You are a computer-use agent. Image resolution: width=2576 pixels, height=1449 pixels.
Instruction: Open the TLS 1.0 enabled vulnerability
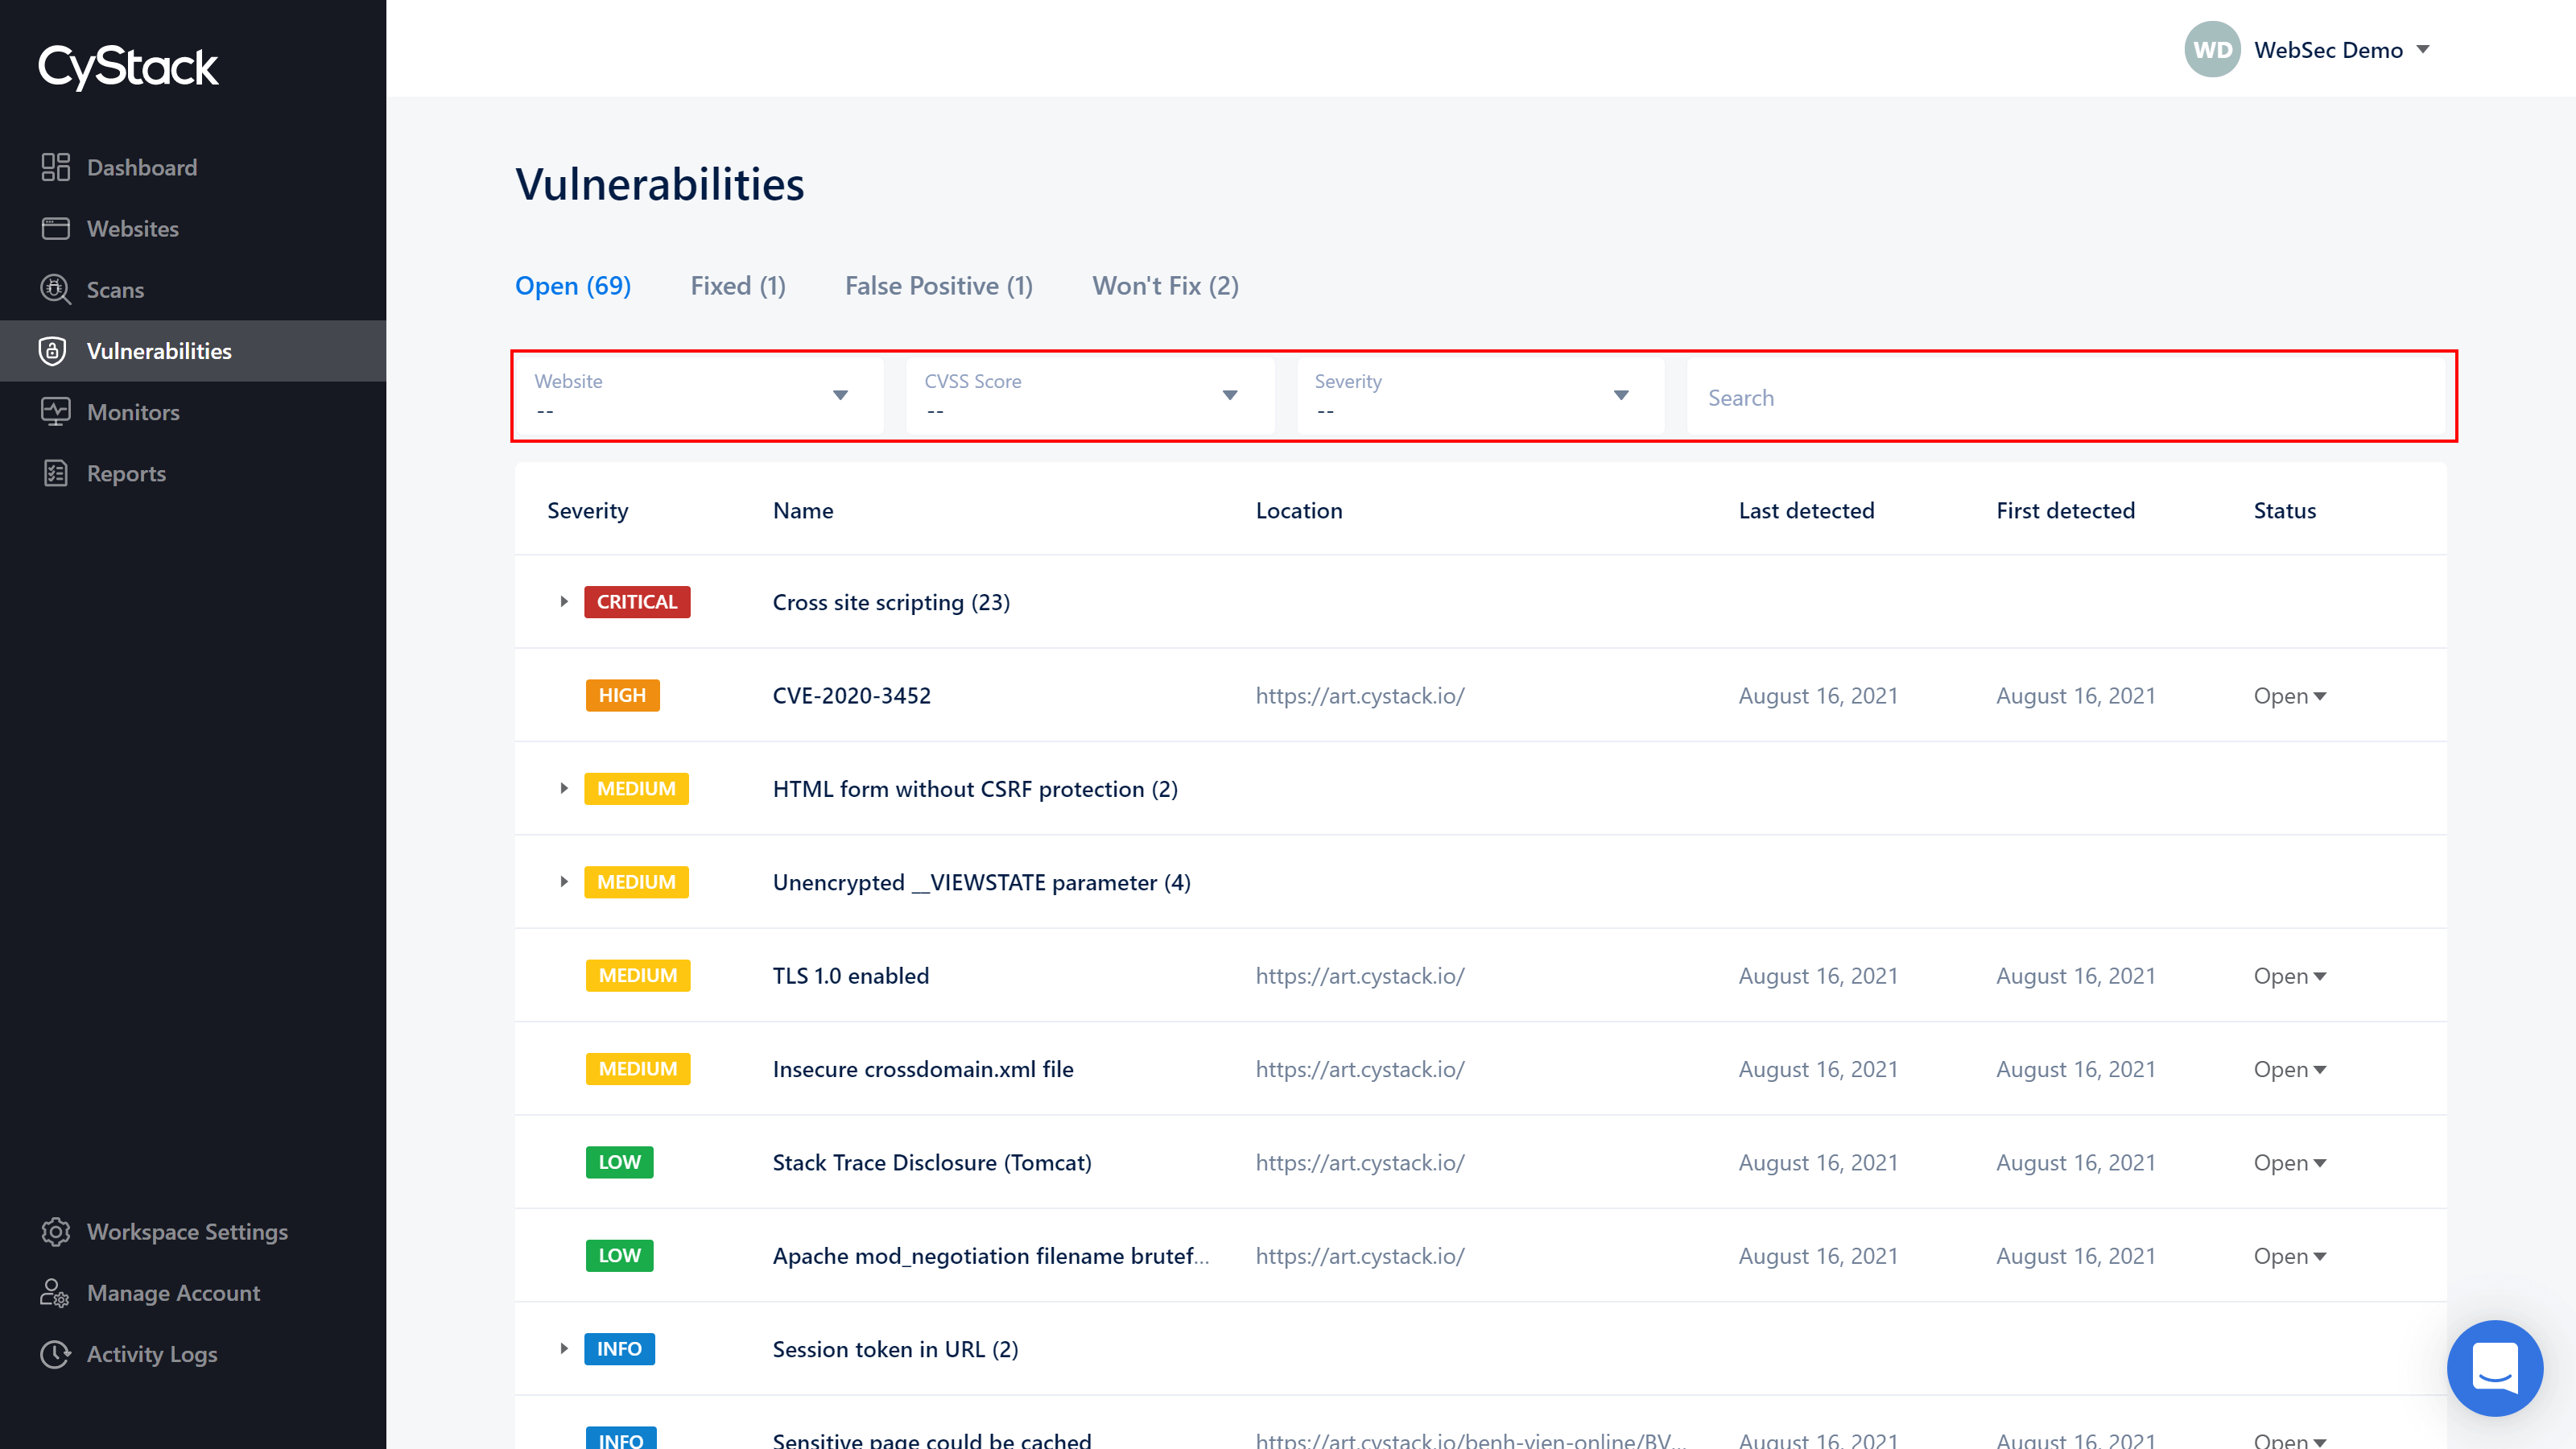[850, 976]
